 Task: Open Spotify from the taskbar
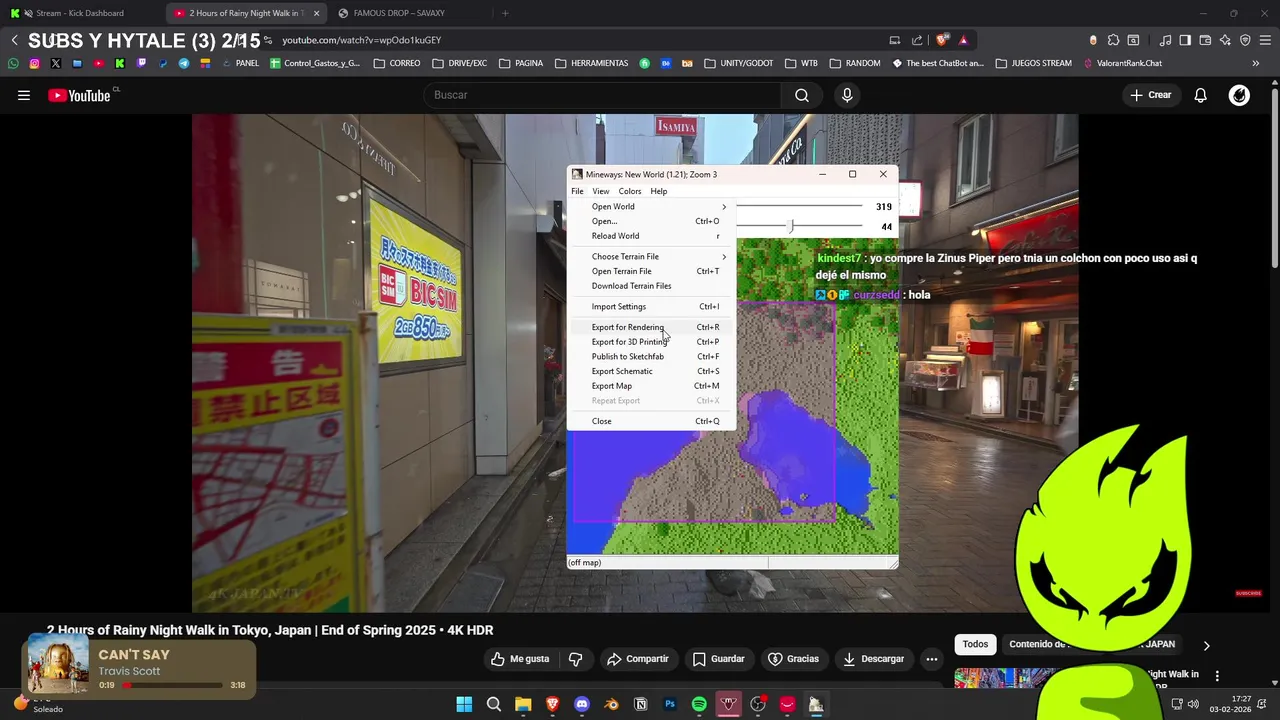point(699,705)
